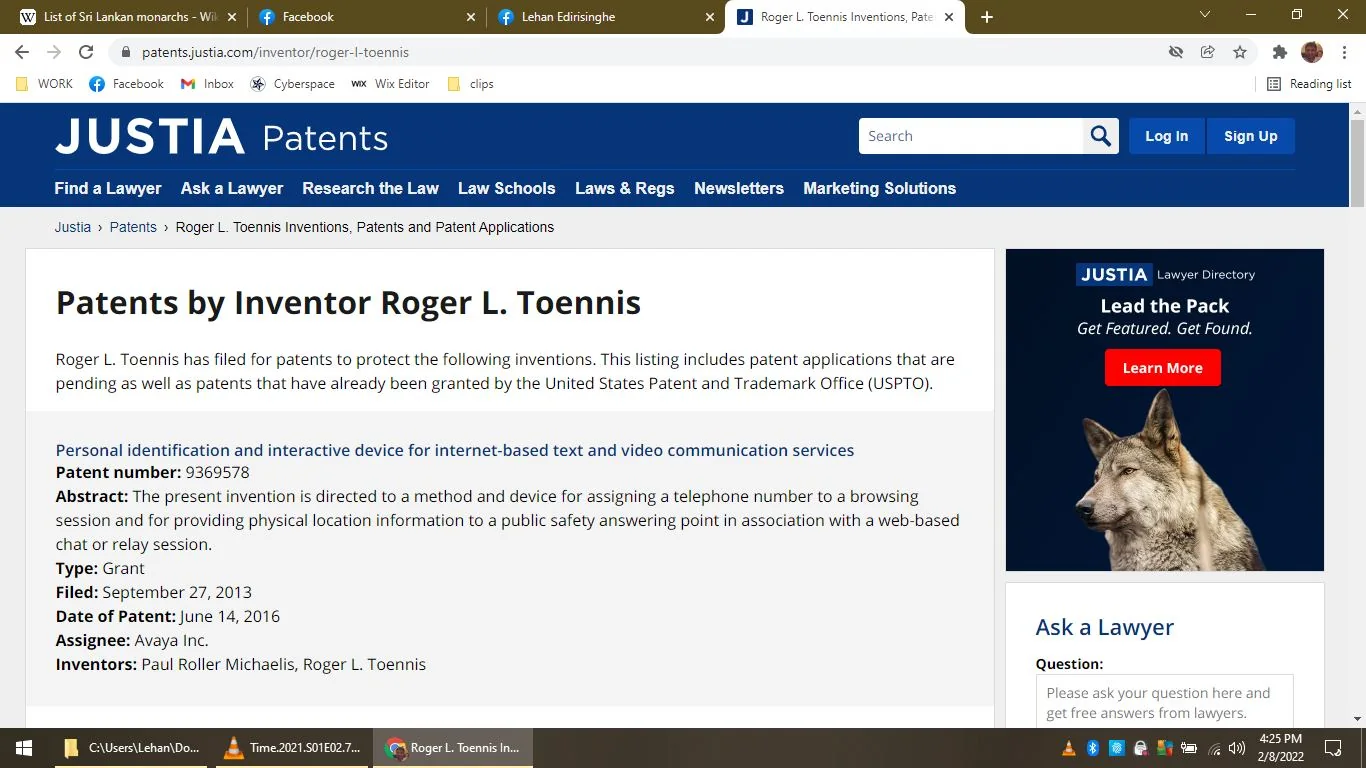Click the crossed-out eye icon in address bar
This screenshot has width=1366, height=768.
click(x=1176, y=52)
